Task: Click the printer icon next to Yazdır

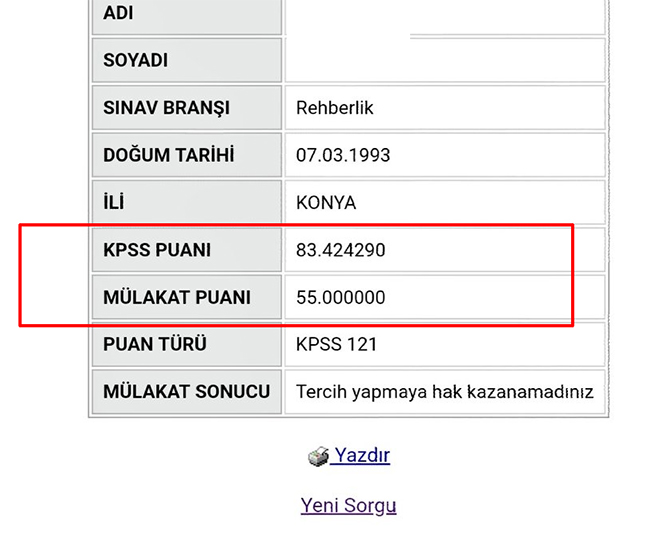Action: tap(318, 457)
